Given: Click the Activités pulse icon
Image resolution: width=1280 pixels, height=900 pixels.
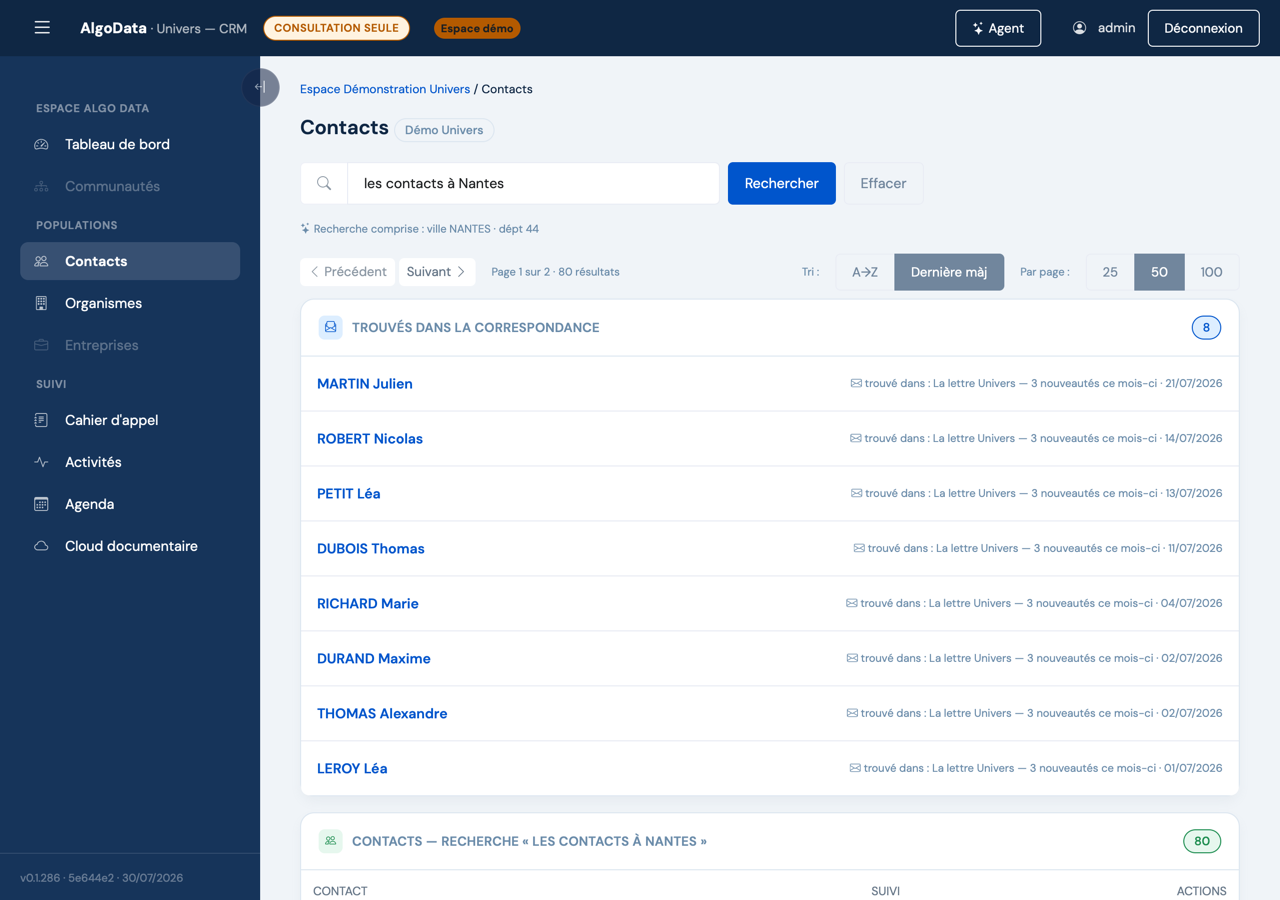Looking at the screenshot, I should pyautogui.click(x=41, y=462).
